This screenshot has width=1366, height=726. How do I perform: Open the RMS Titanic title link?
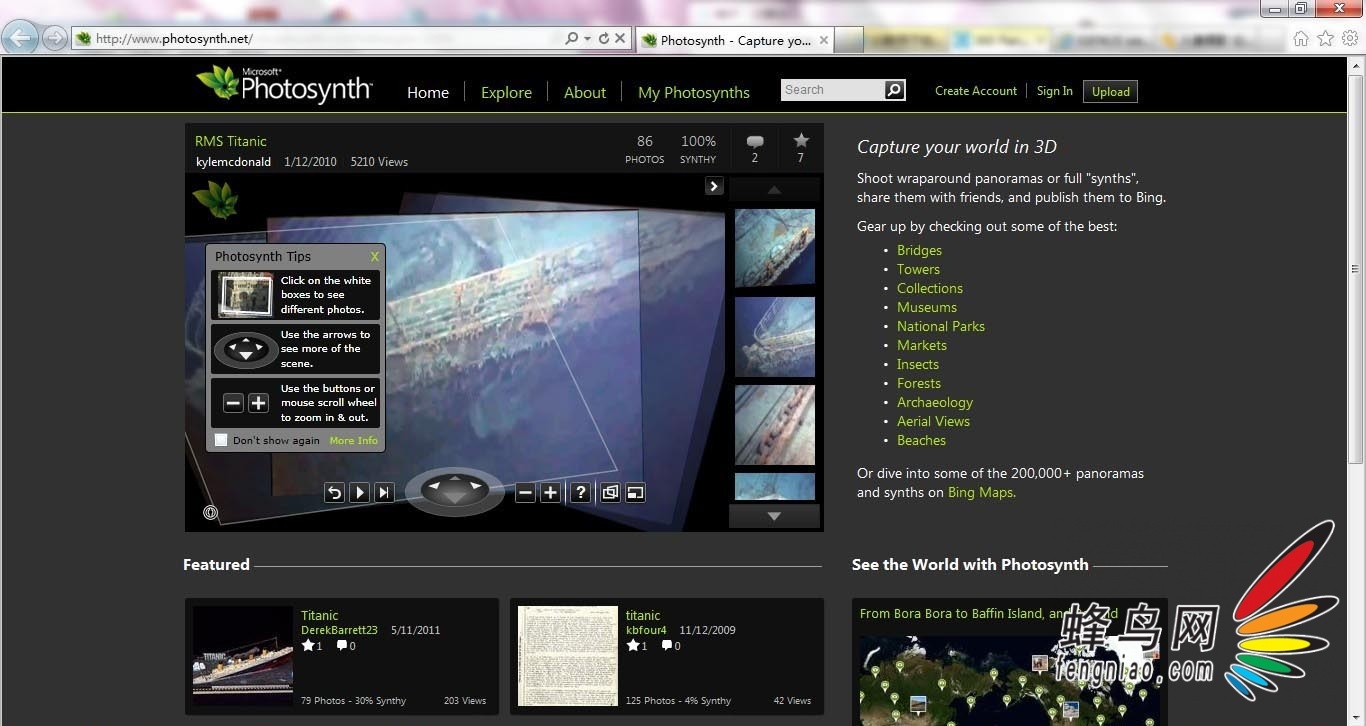click(x=231, y=141)
